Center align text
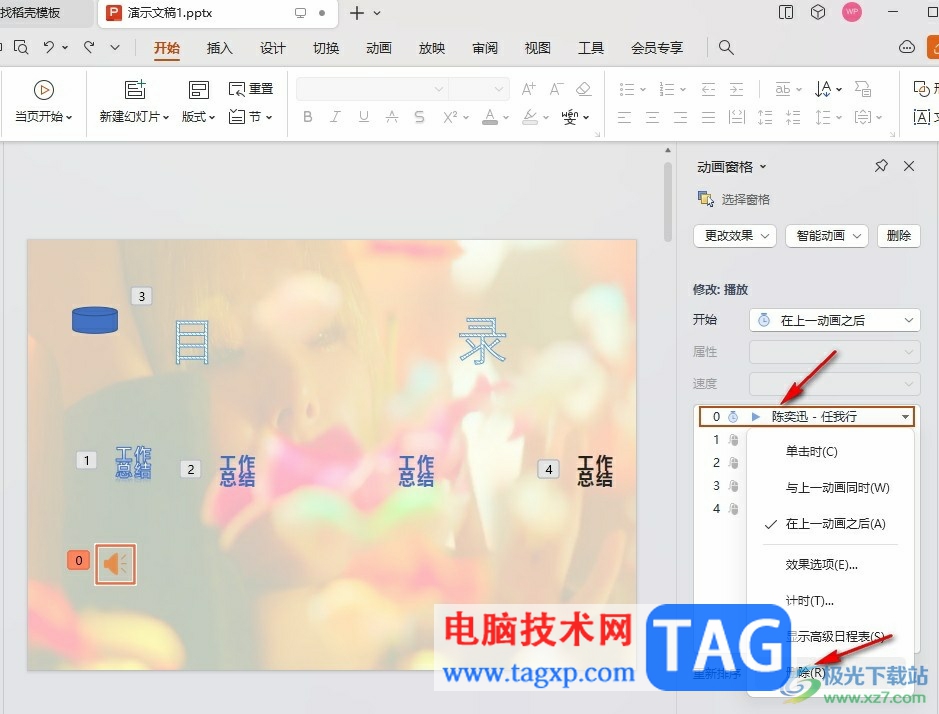The image size is (939, 714). coord(653,117)
